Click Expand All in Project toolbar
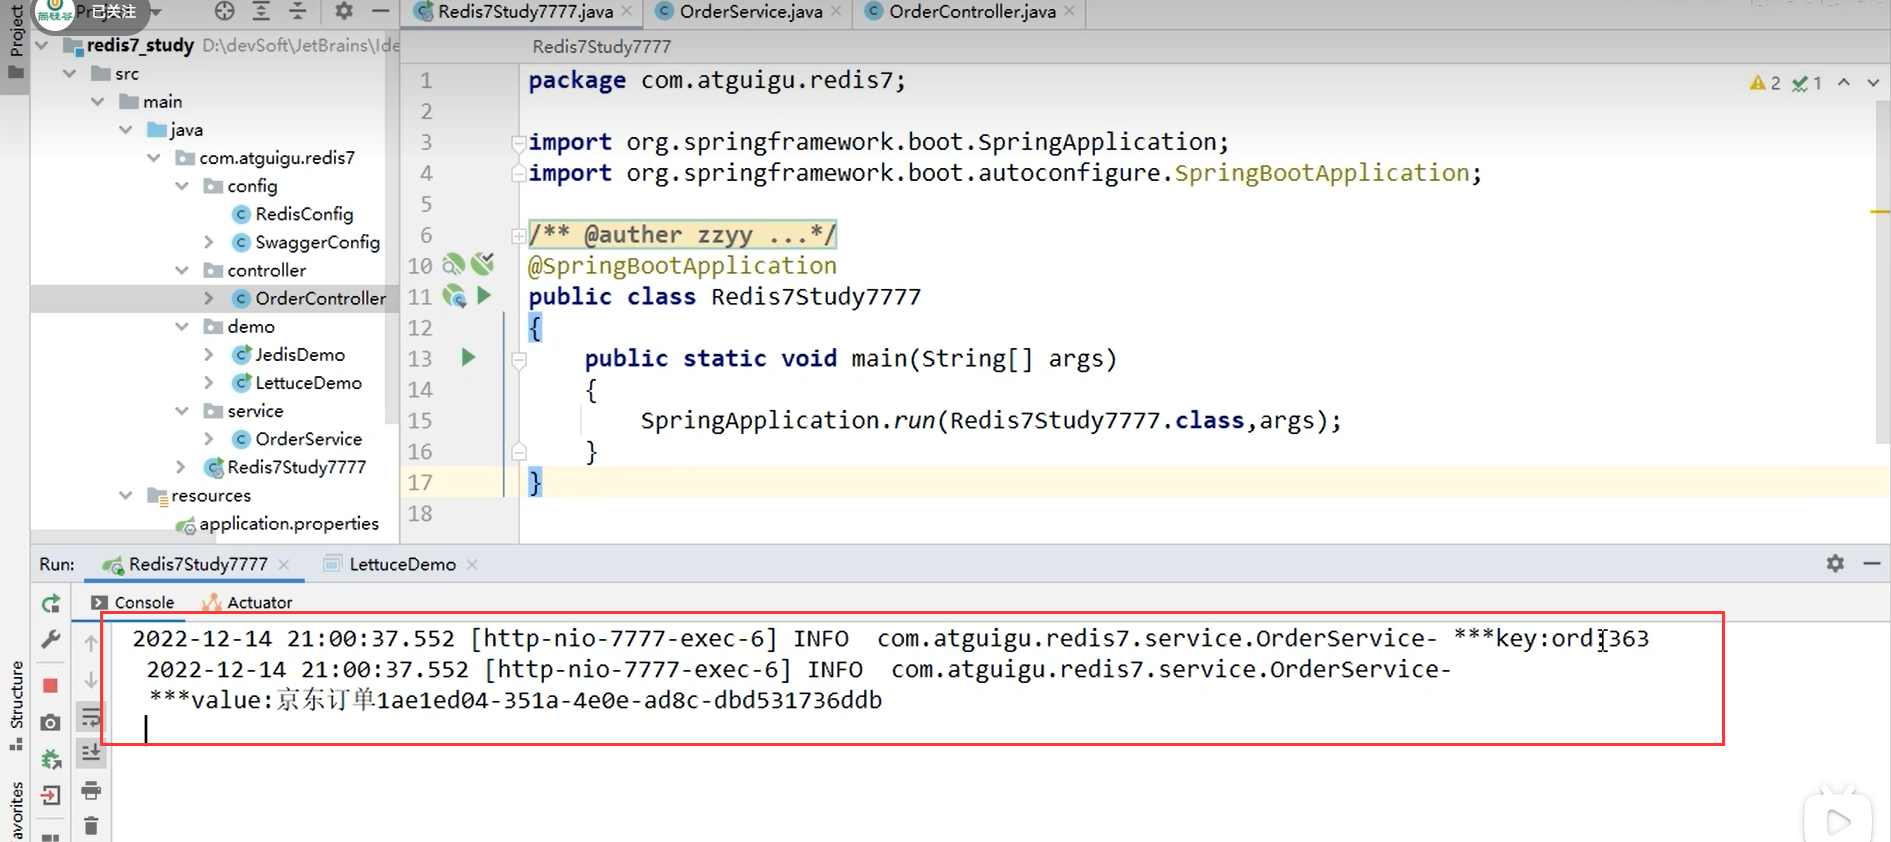 (x=261, y=11)
